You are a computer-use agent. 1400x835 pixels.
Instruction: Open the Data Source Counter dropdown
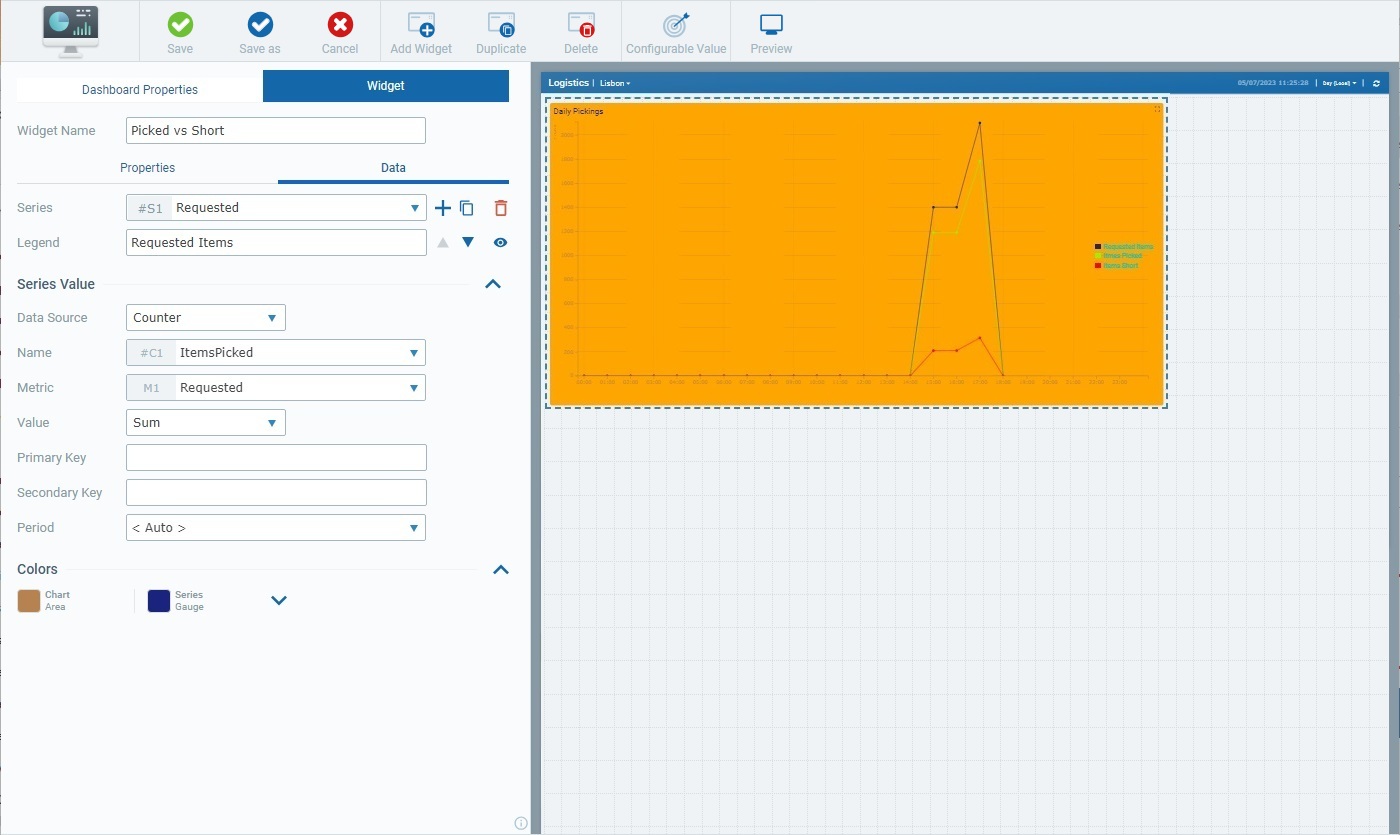[206, 318]
